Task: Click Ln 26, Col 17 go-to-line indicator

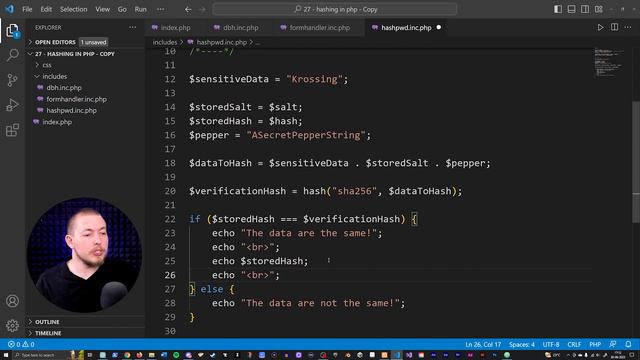Action: (x=483, y=344)
